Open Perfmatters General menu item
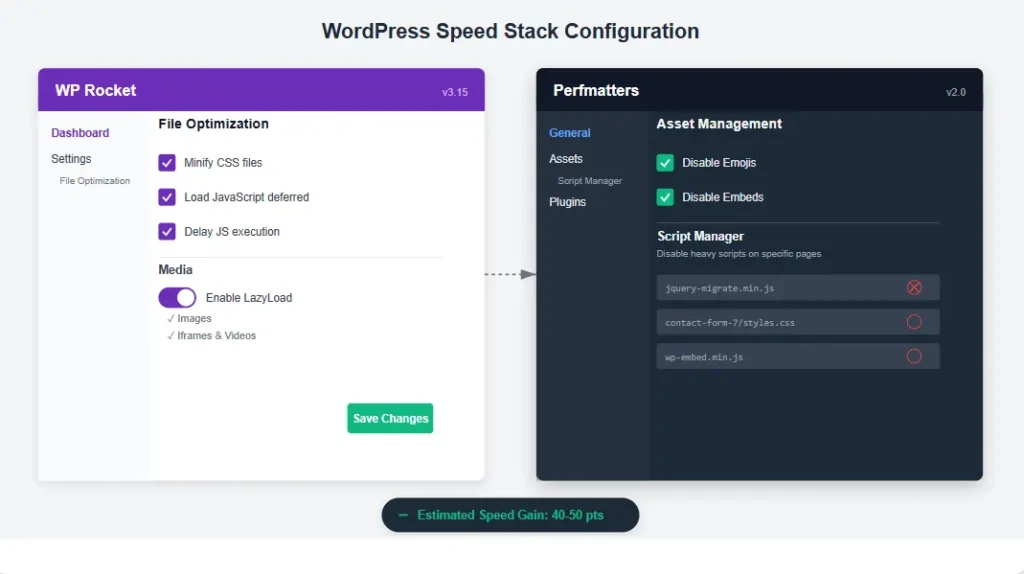This screenshot has height=574, width=1024. tap(569, 133)
